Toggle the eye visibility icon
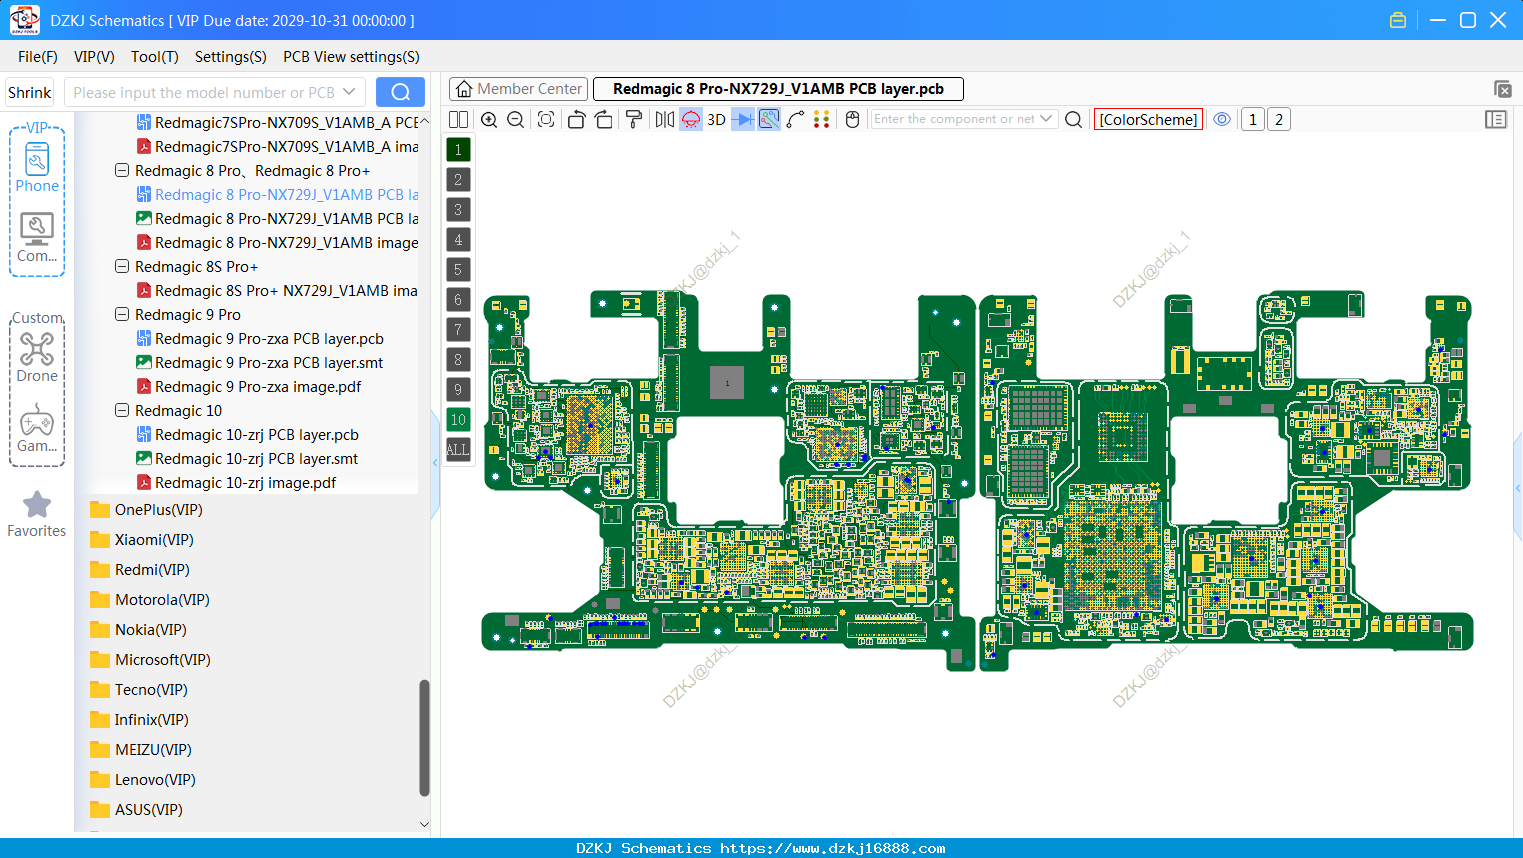This screenshot has height=858, width=1523. pos(1222,119)
